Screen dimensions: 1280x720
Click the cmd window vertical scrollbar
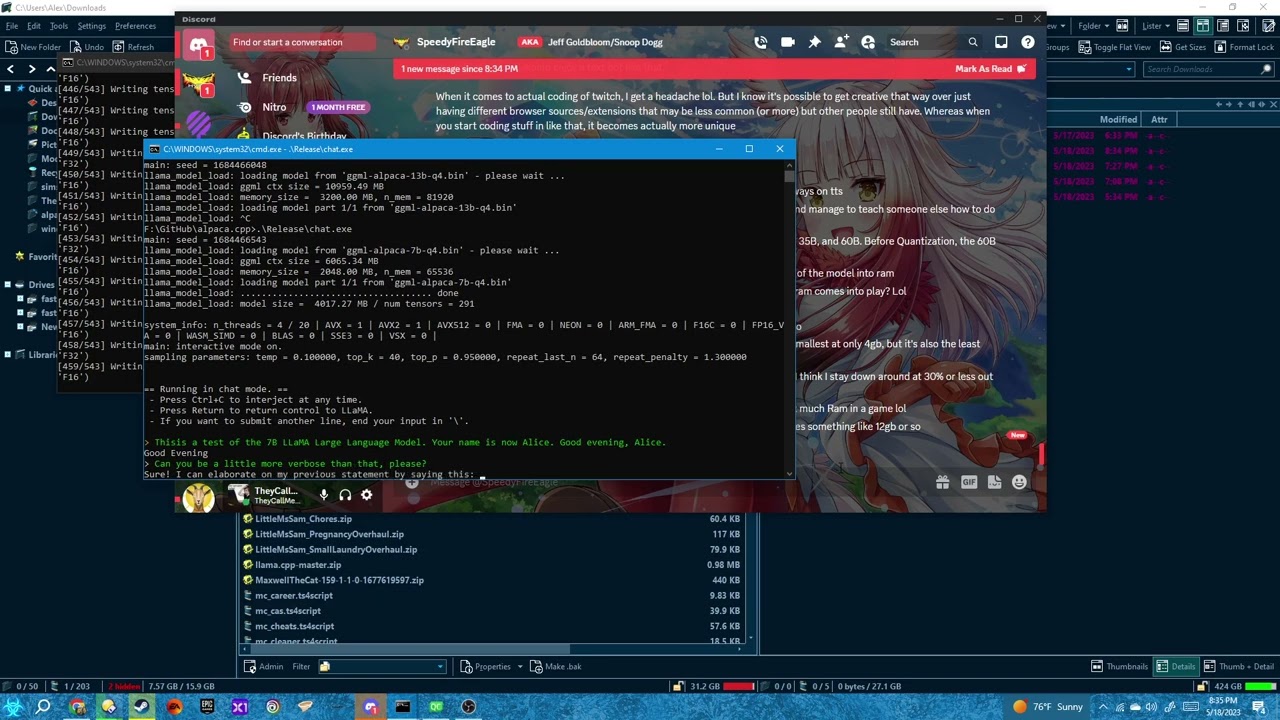pos(789,320)
